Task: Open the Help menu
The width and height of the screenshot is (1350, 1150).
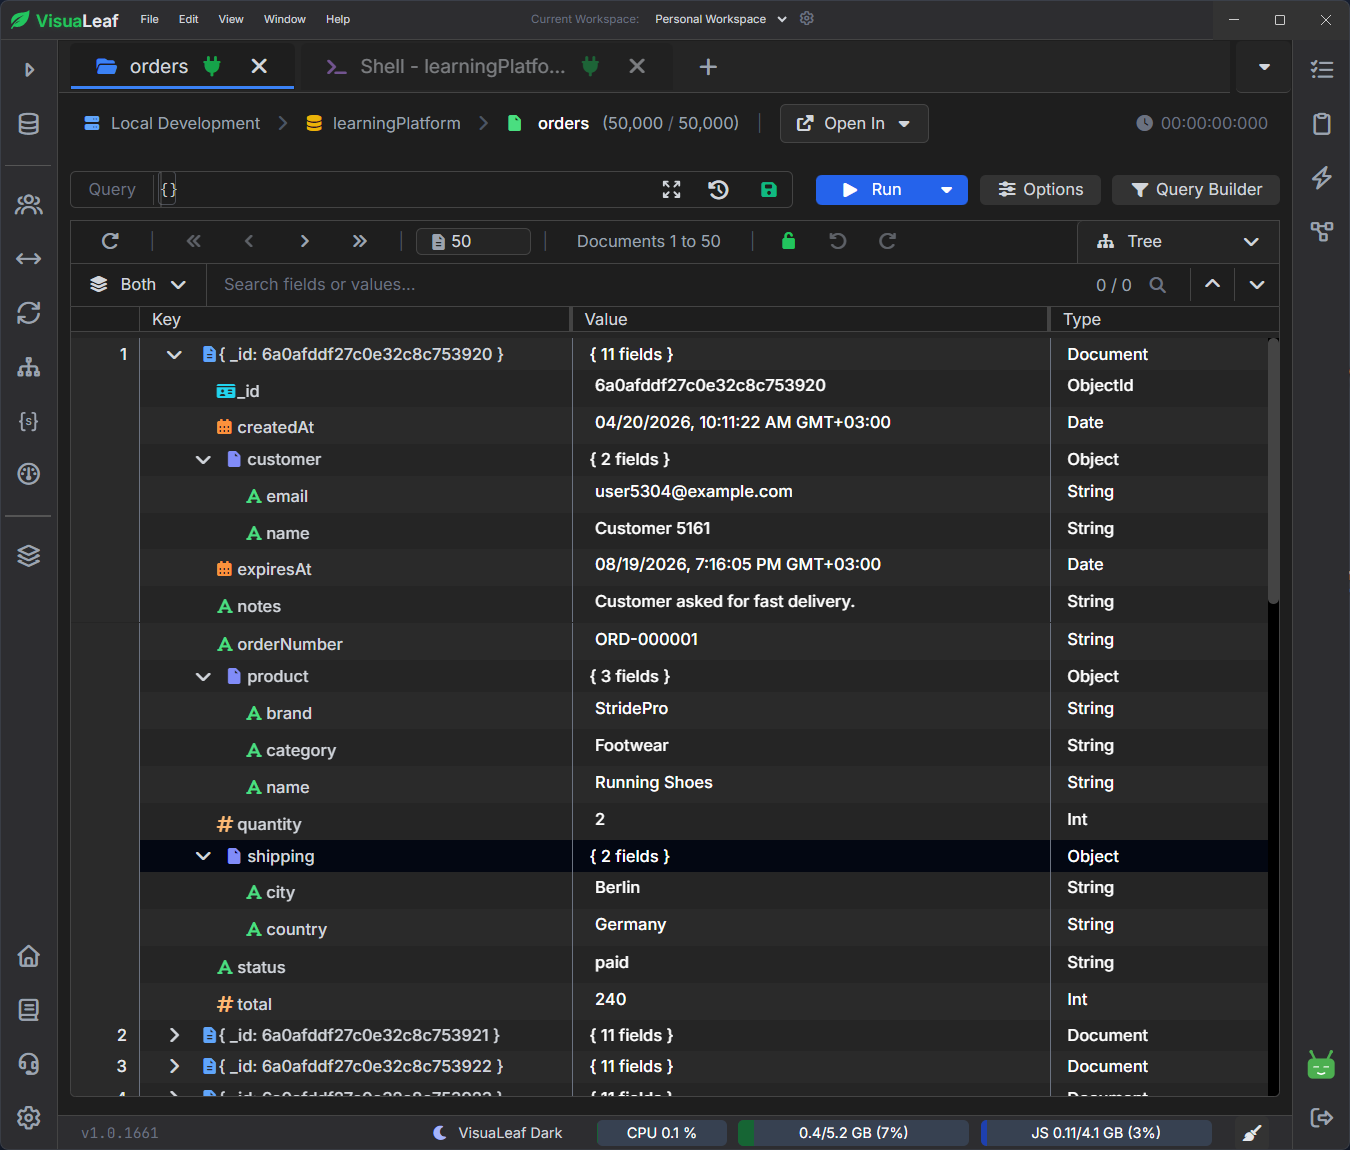Action: point(338,19)
